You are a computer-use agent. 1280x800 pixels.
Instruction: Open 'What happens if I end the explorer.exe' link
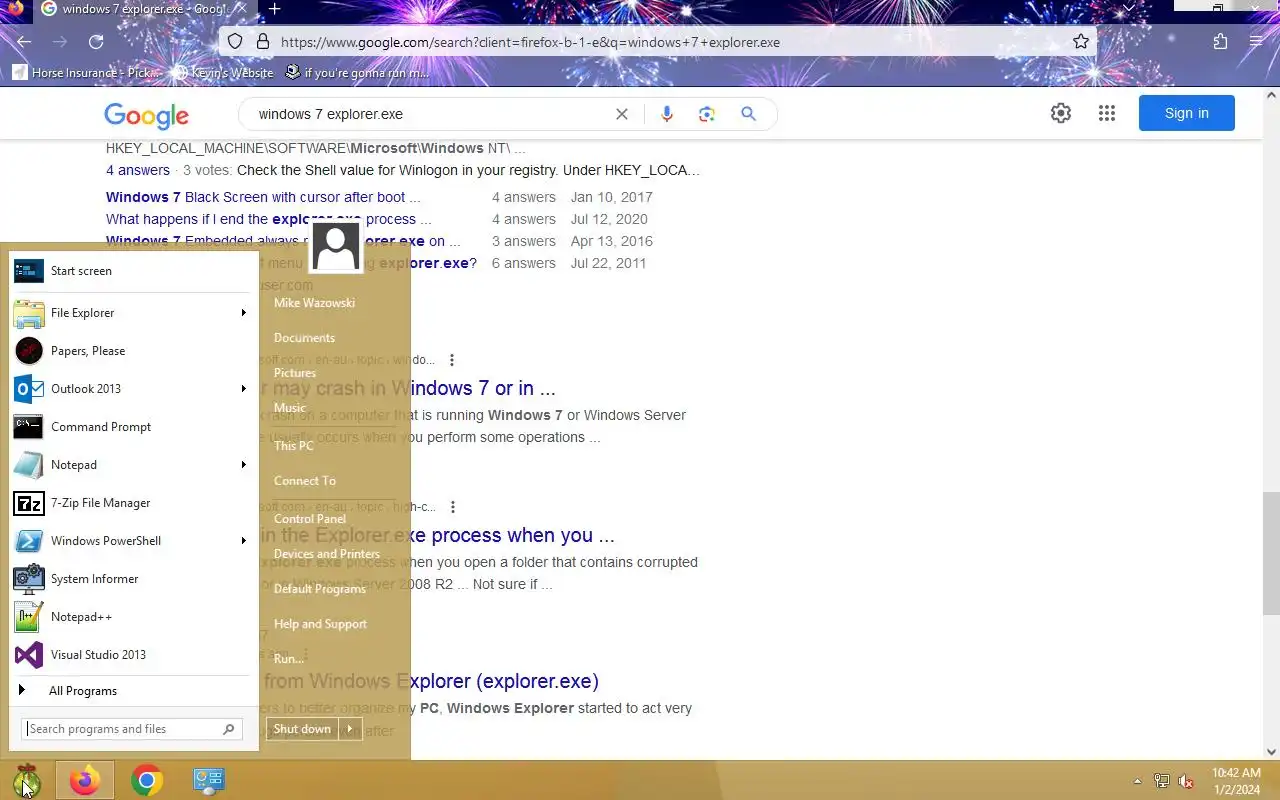point(269,219)
